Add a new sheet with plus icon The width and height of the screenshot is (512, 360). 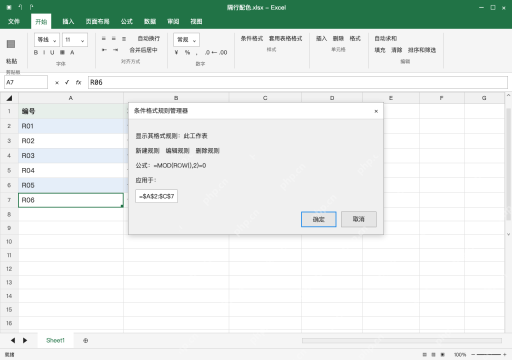(x=86, y=340)
